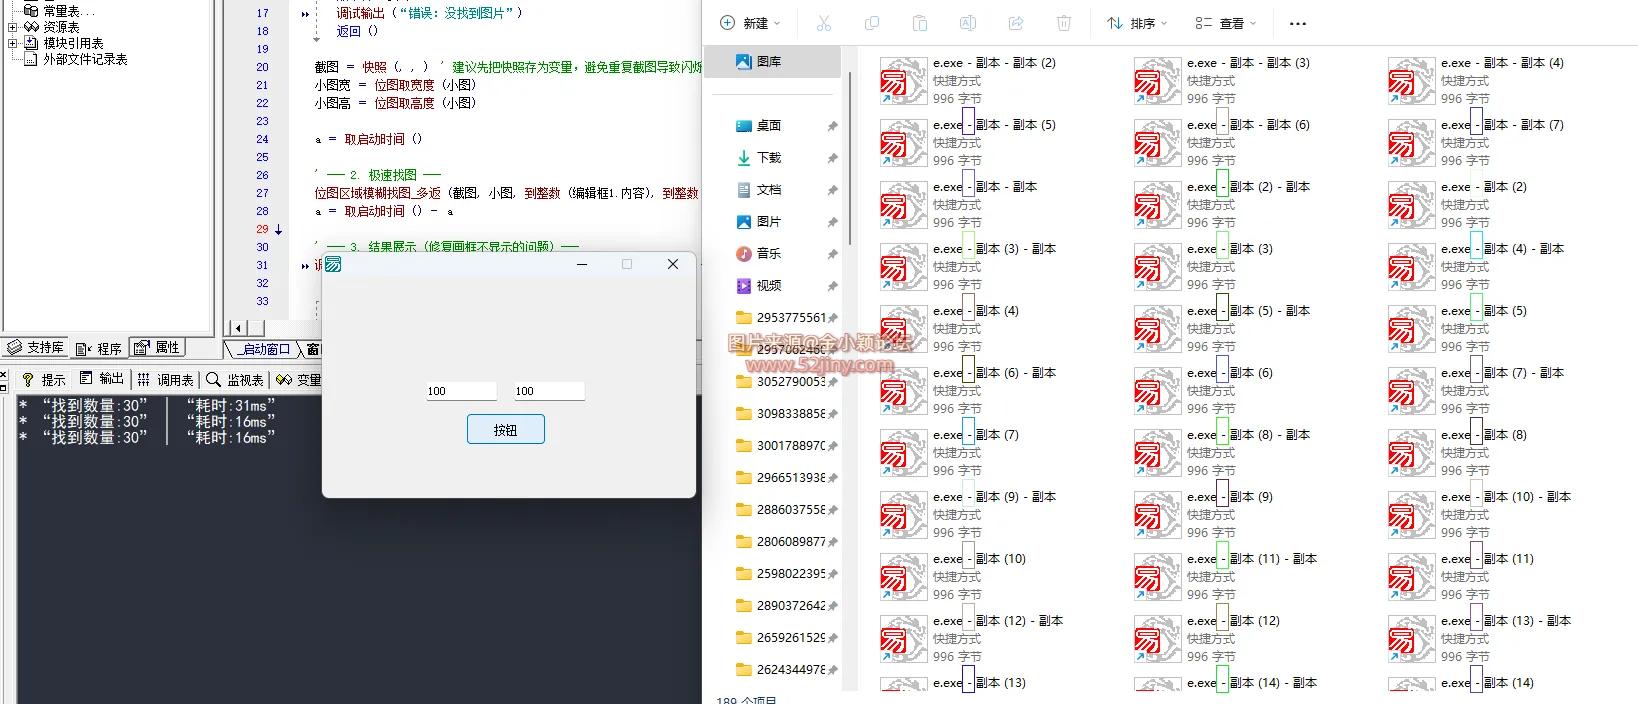This screenshot has width=1638, height=704.
Task: Click the New (新建) plus icon in Explorer
Action: tap(728, 23)
